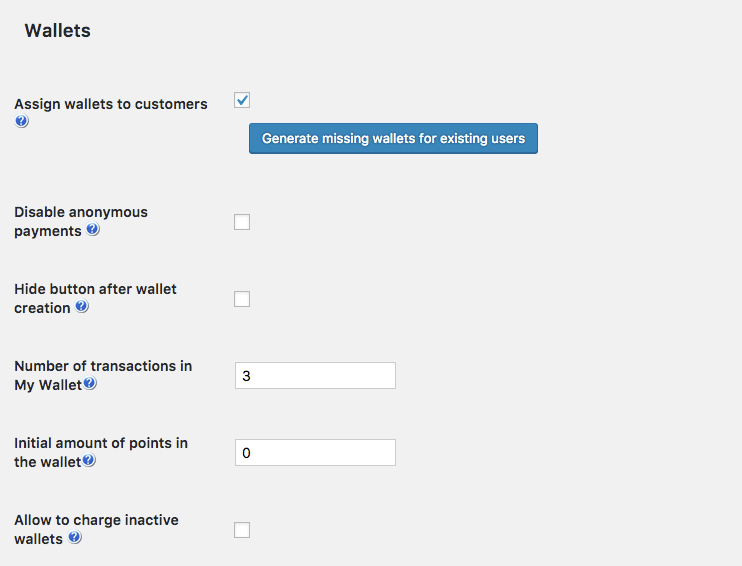Enable the Disable anonymous payments checkbox

242,222
